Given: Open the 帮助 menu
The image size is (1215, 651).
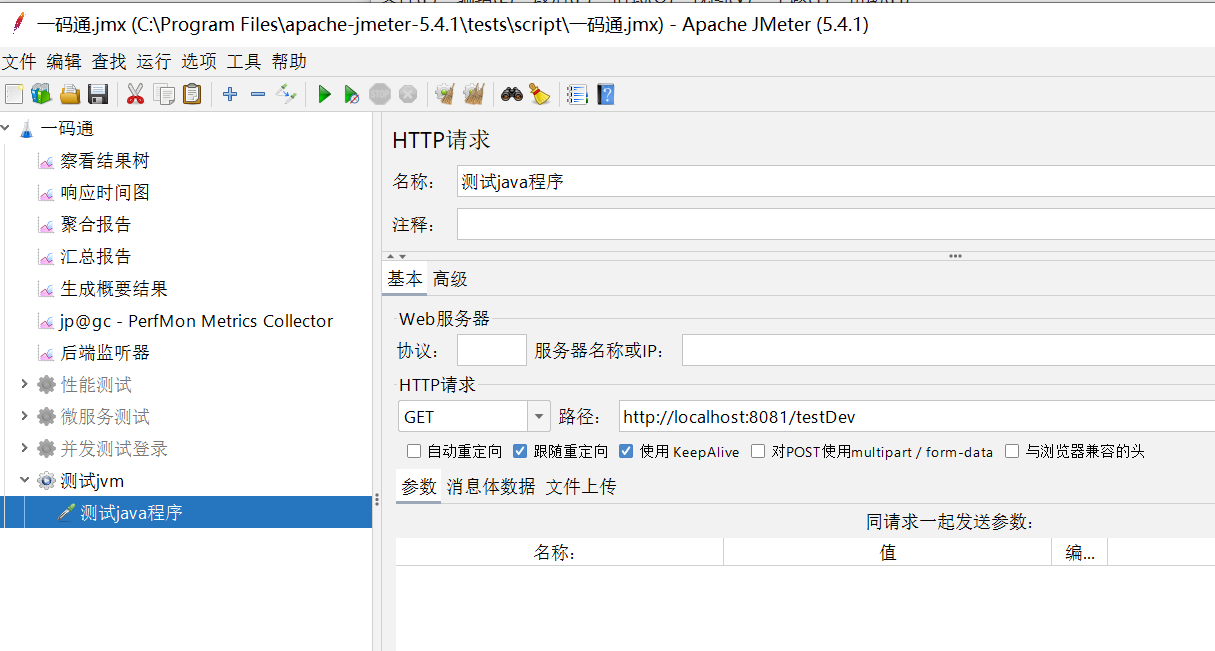Looking at the screenshot, I should click(x=289, y=62).
